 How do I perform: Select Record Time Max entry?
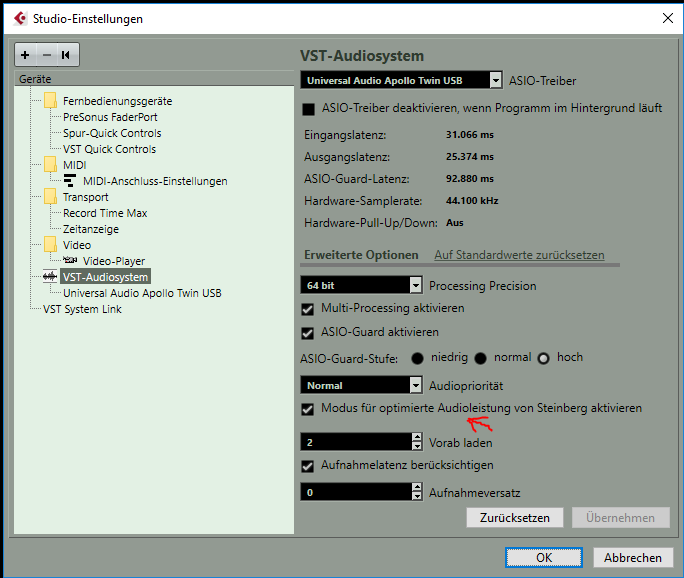105,213
